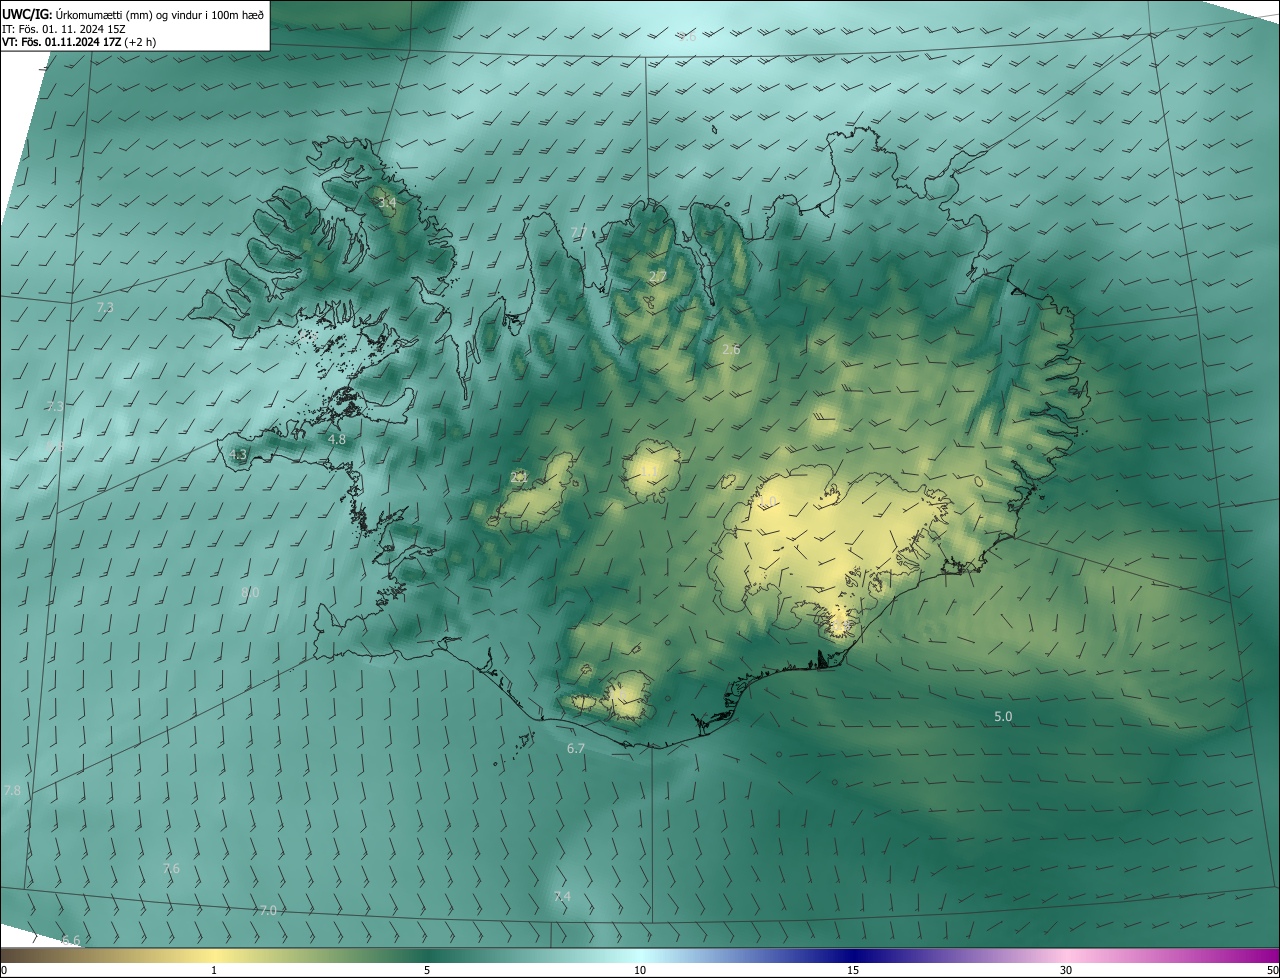The height and width of the screenshot is (978, 1280).
Task: Click the 7.8 value label at the left edge
Action: (12, 790)
